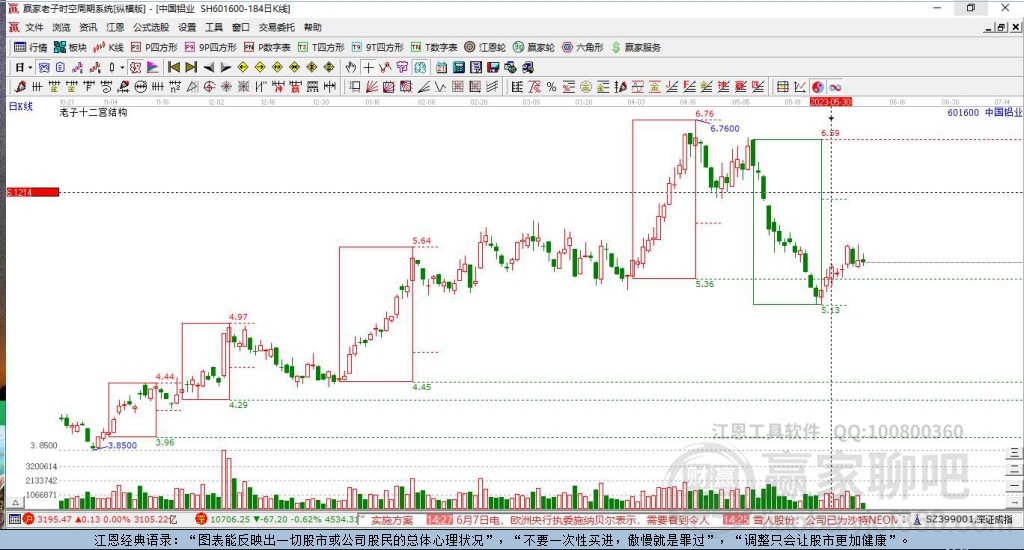Select the hand pan tool

pyautogui.click(x=351, y=67)
